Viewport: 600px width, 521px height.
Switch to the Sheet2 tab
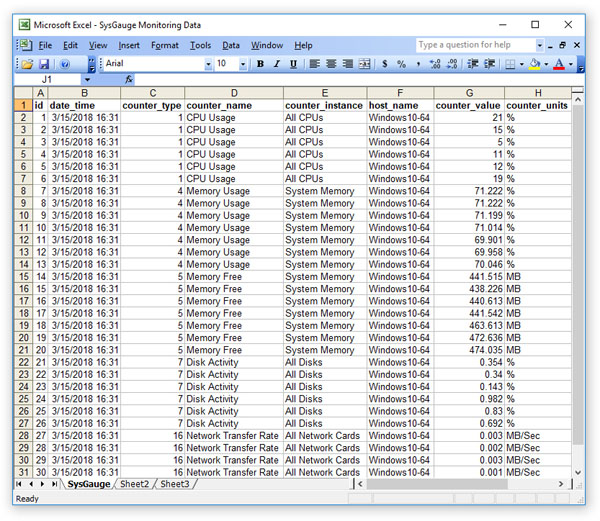(x=134, y=484)
